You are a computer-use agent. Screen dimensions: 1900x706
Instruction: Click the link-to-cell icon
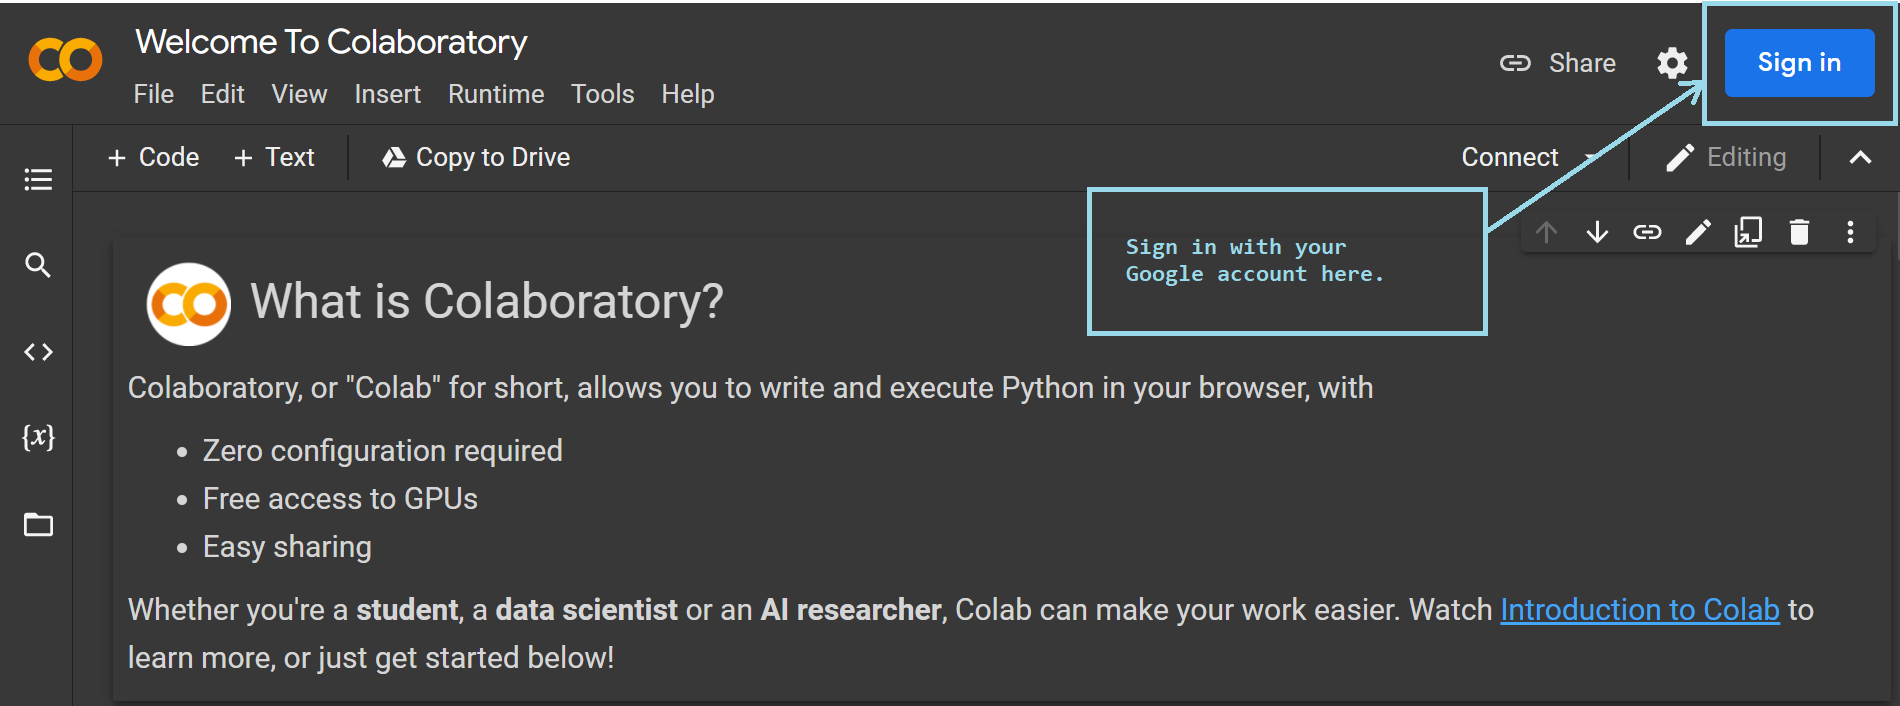1647,232
